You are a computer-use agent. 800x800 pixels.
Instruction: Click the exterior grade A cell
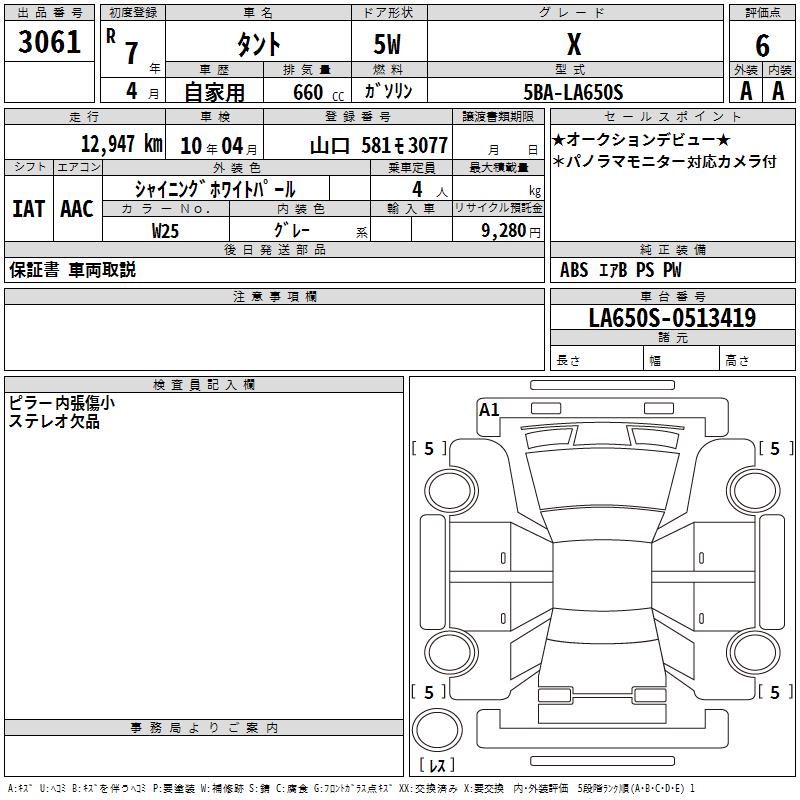tap(745, 91)
